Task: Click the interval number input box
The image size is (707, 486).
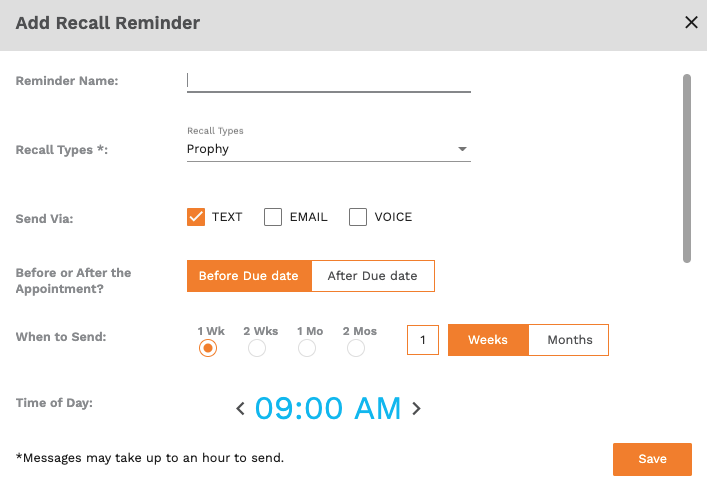Action: pos(423,340)
